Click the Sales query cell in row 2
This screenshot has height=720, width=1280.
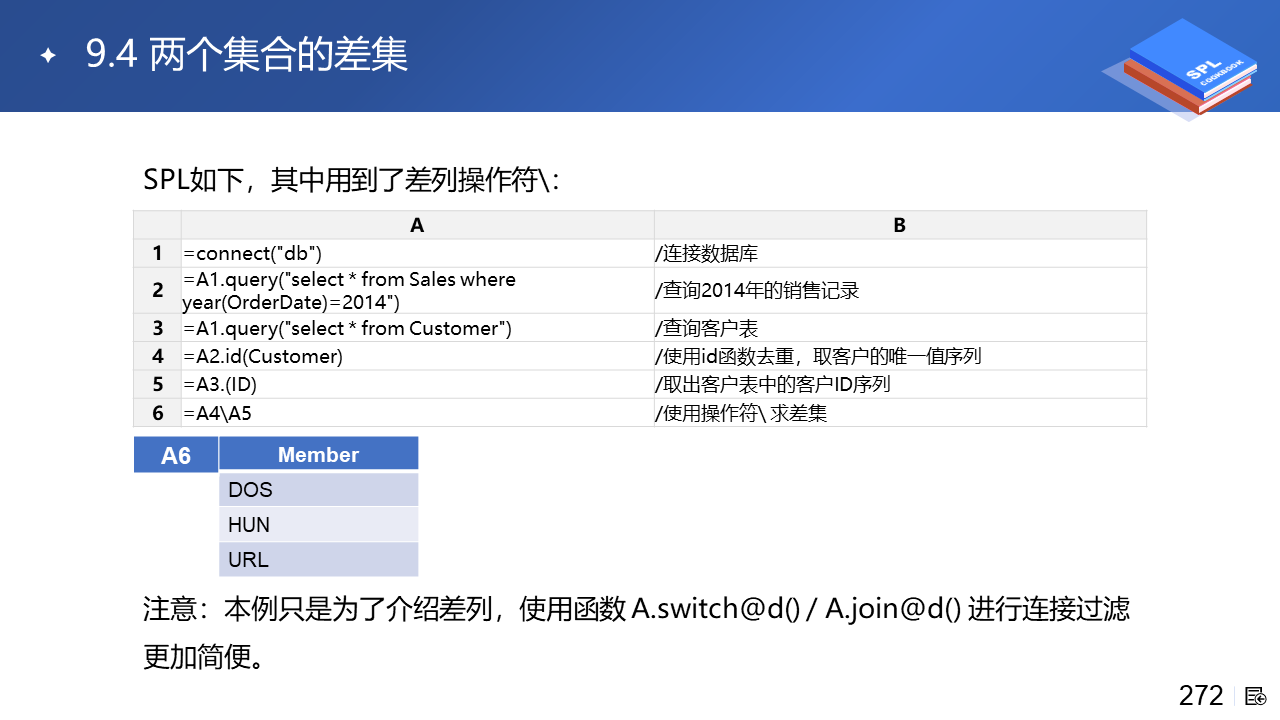tap(417, 291)
